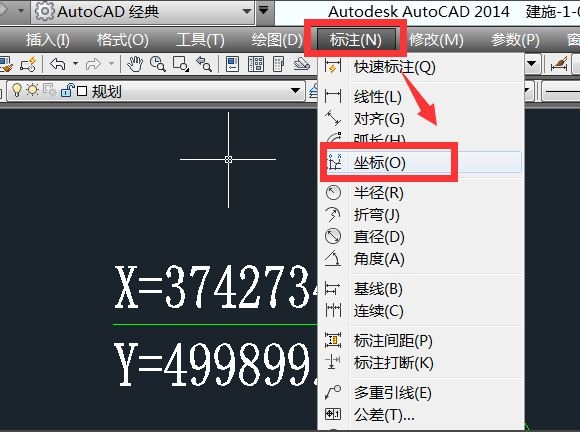The height and width of the screenshot is (432, 580).
Task: Toggle layer freeze sun icon for 规划
Action: tap(33, 90)
